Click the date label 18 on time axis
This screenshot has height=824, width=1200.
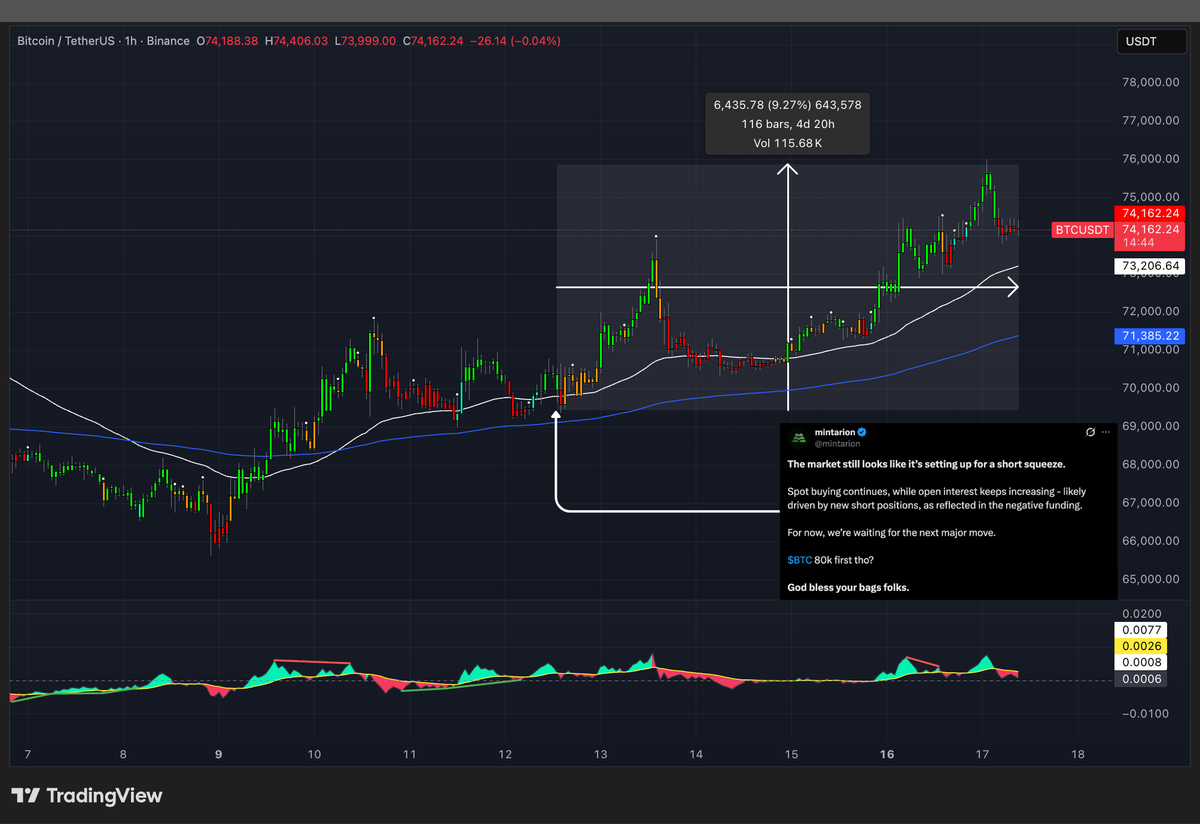[1077, 754]
